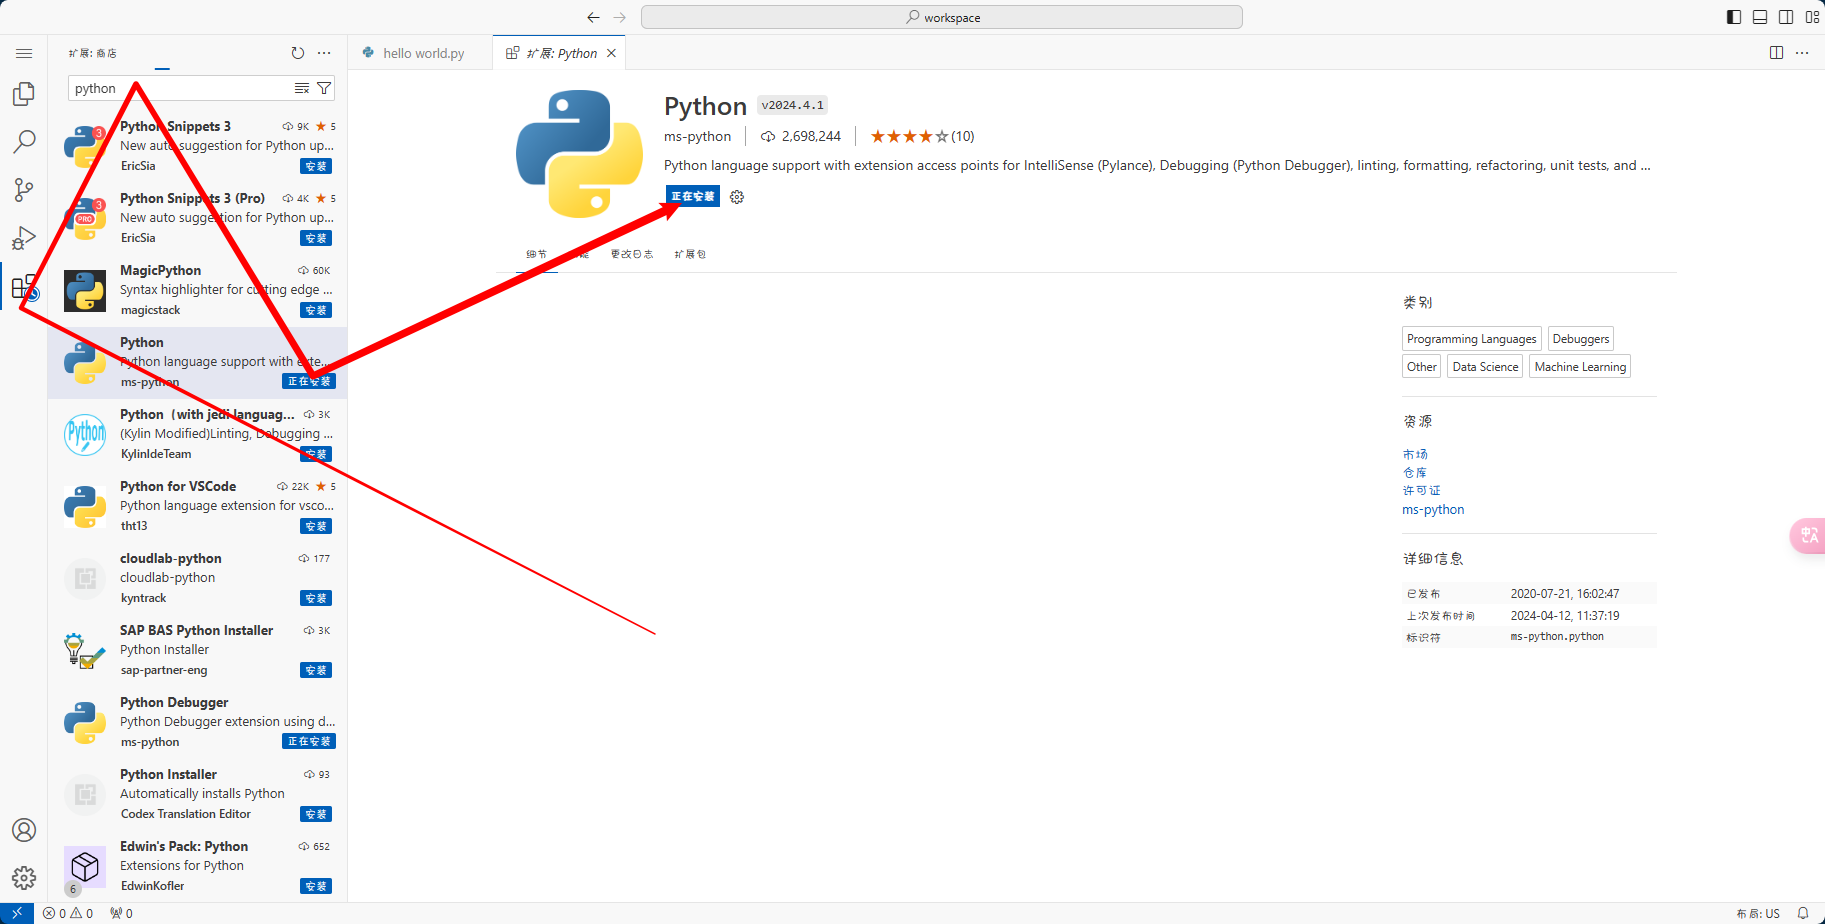Open the Explorer view in the activity bar

point(24,94)
